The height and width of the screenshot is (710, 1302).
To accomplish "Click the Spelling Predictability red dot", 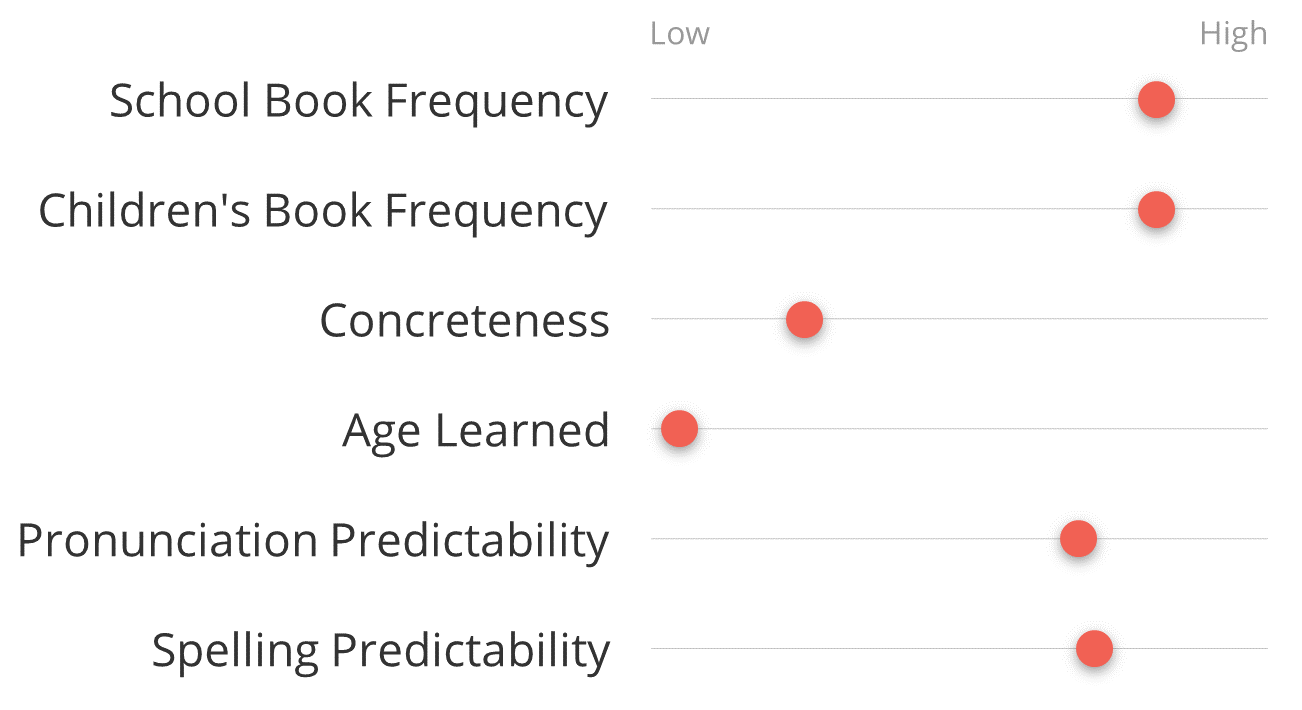I will [x=1094, y=649].
